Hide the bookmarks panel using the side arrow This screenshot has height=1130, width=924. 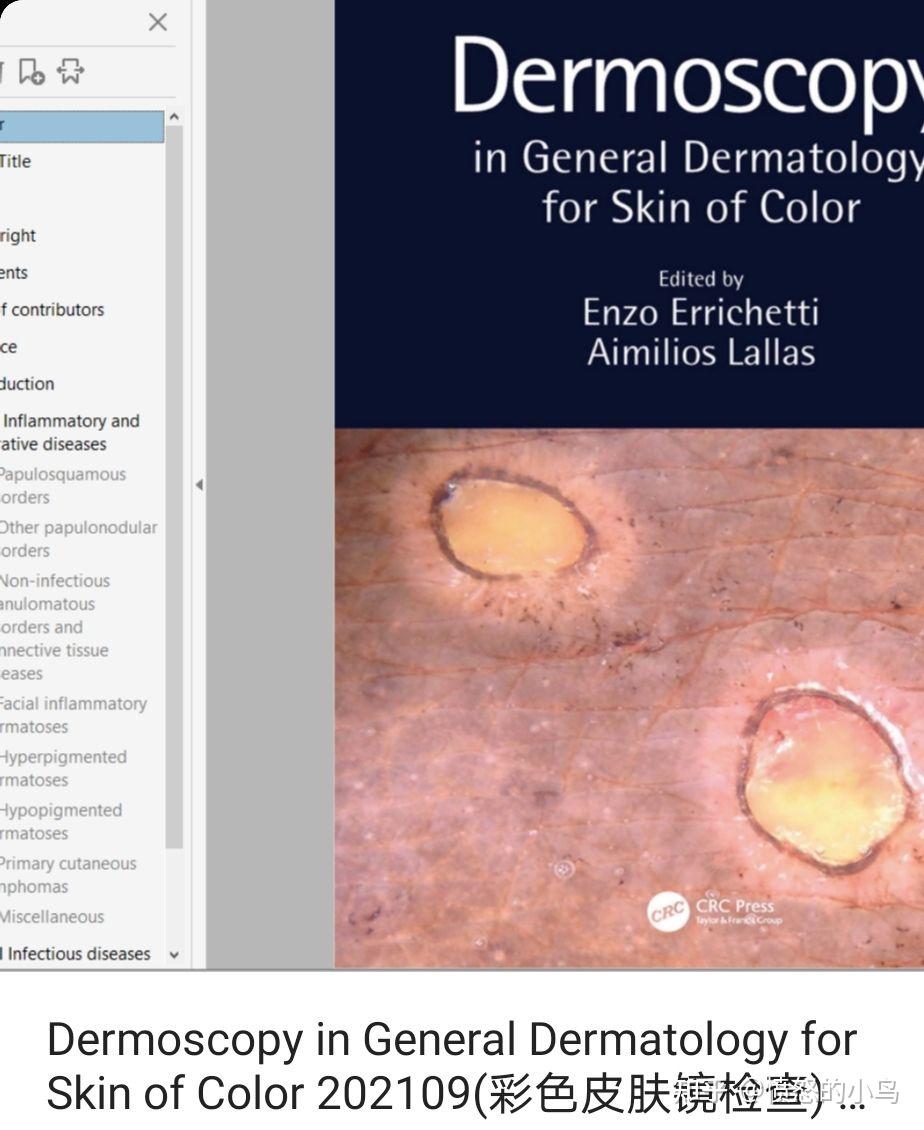tap(199, 484)
